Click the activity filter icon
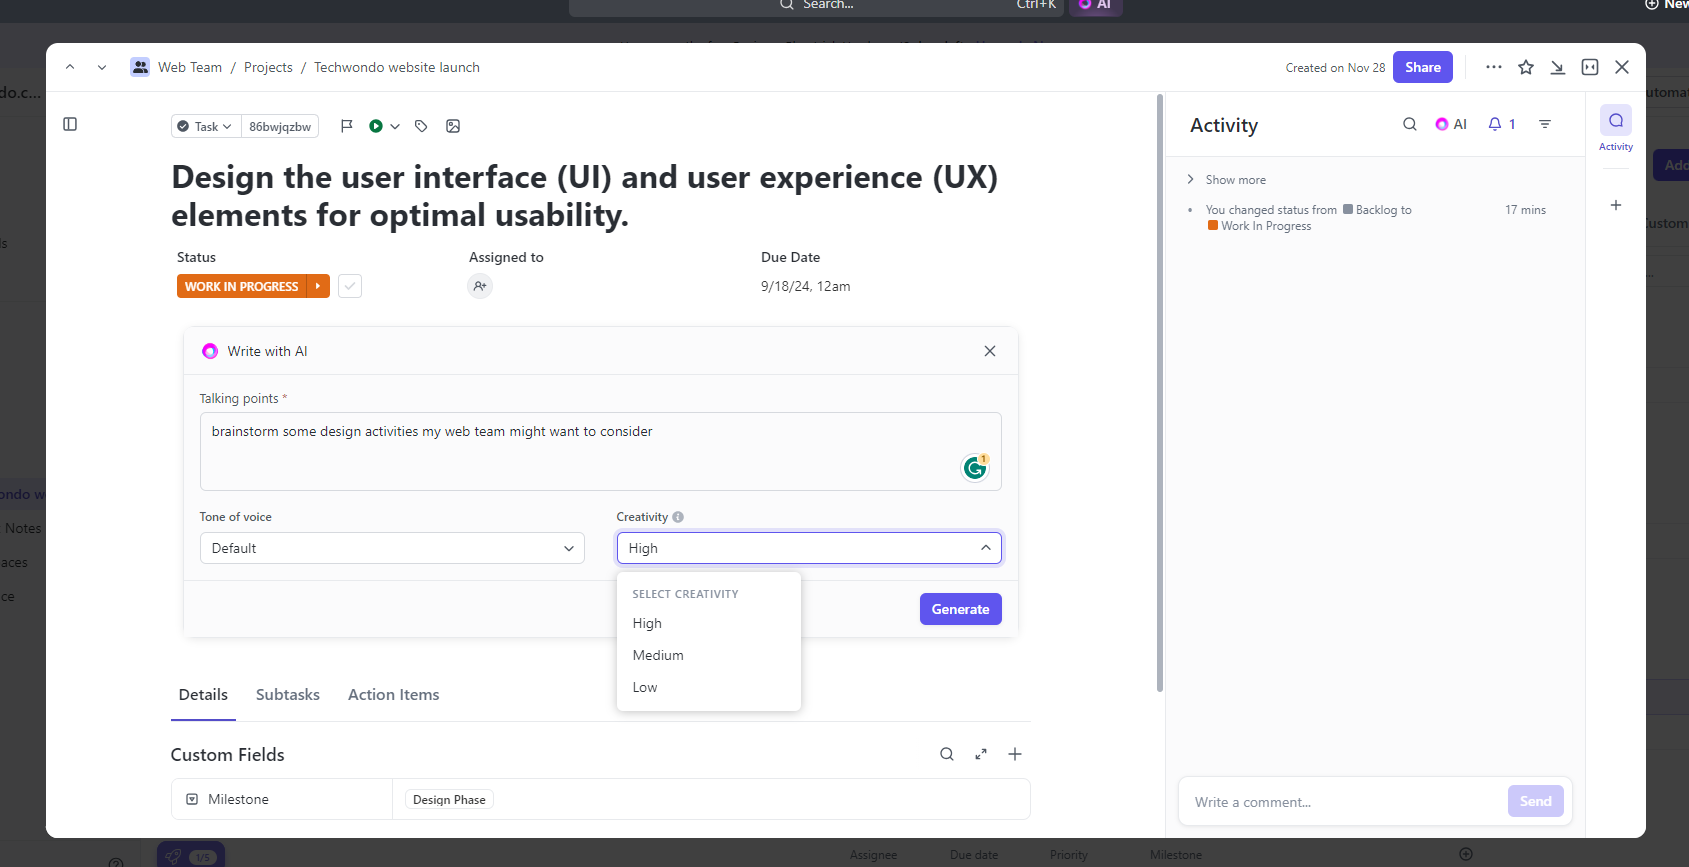The image size is (1689, 867). 1545,124
